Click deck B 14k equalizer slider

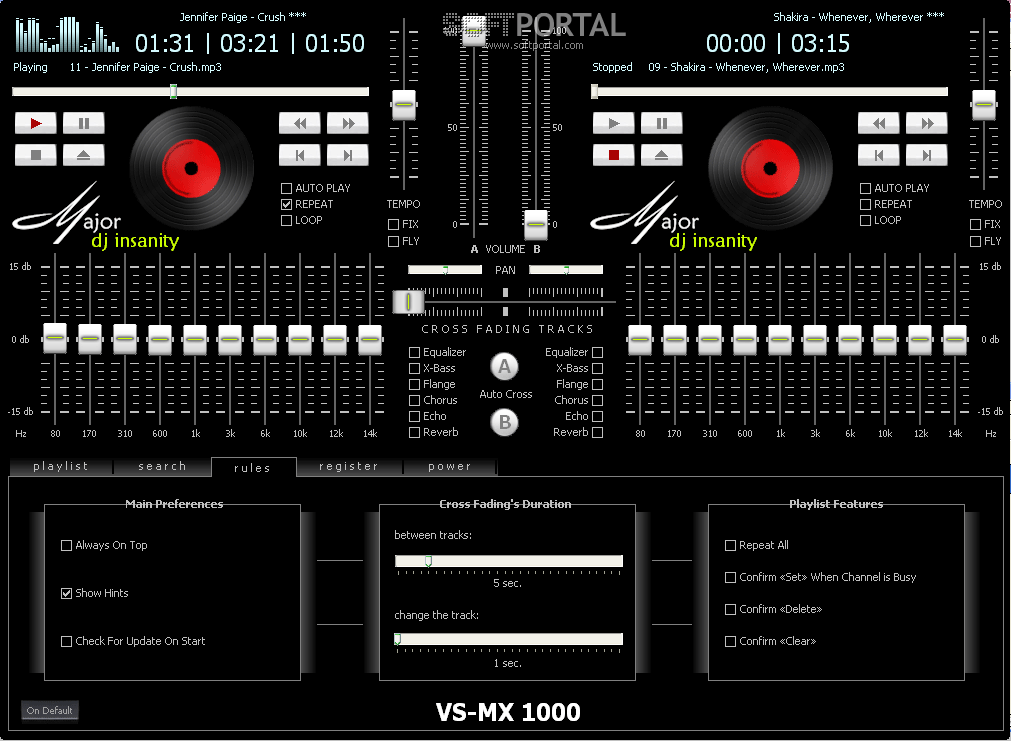click(x=954, y=339)
